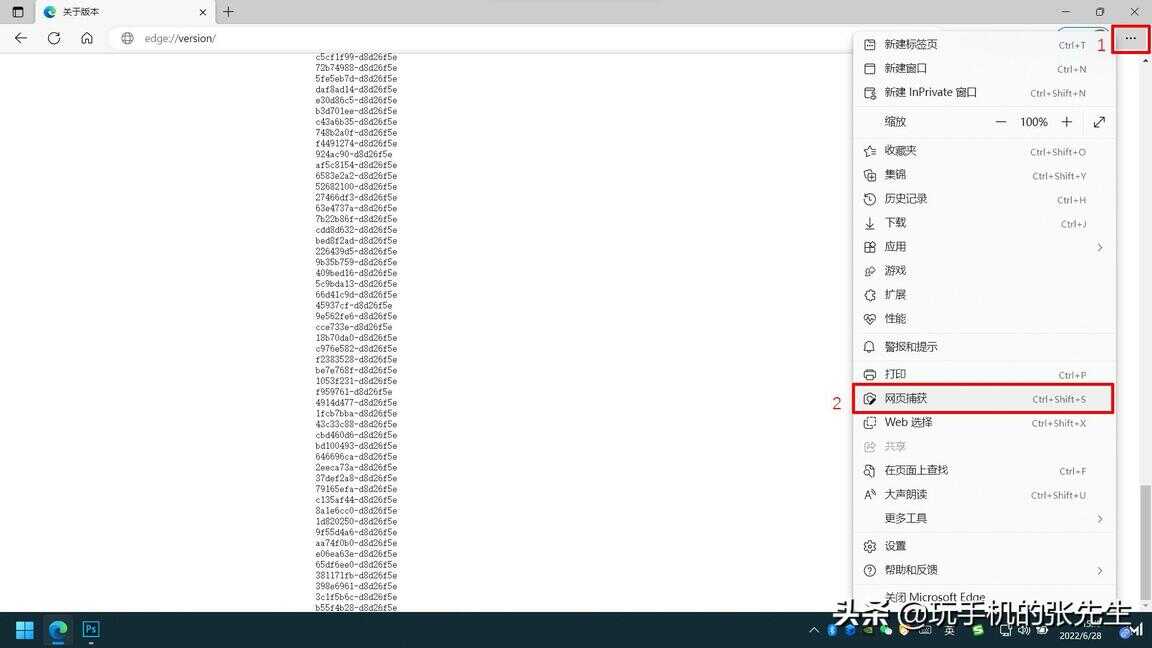Click the 帮助和反馈 question mark icon
Image resolution: width=1152 pixels, height=648 pixels.
(x=870, y=570)
